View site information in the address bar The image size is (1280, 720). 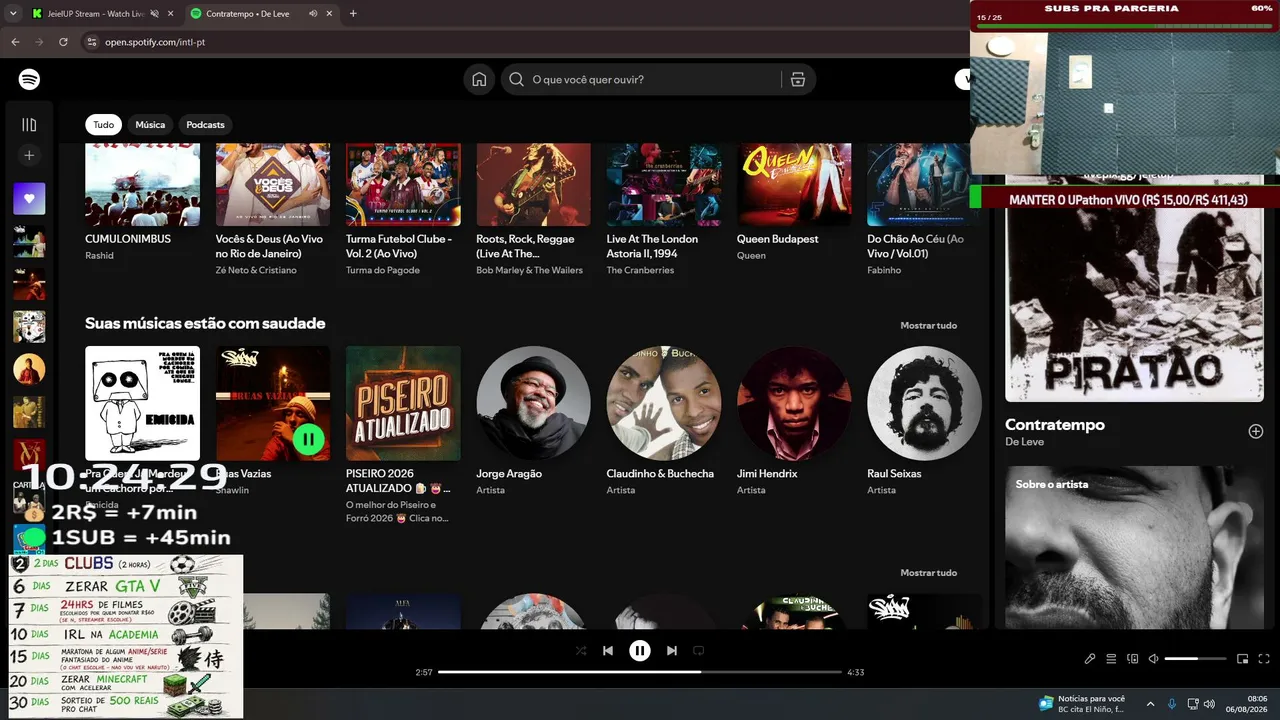[91, 42]
